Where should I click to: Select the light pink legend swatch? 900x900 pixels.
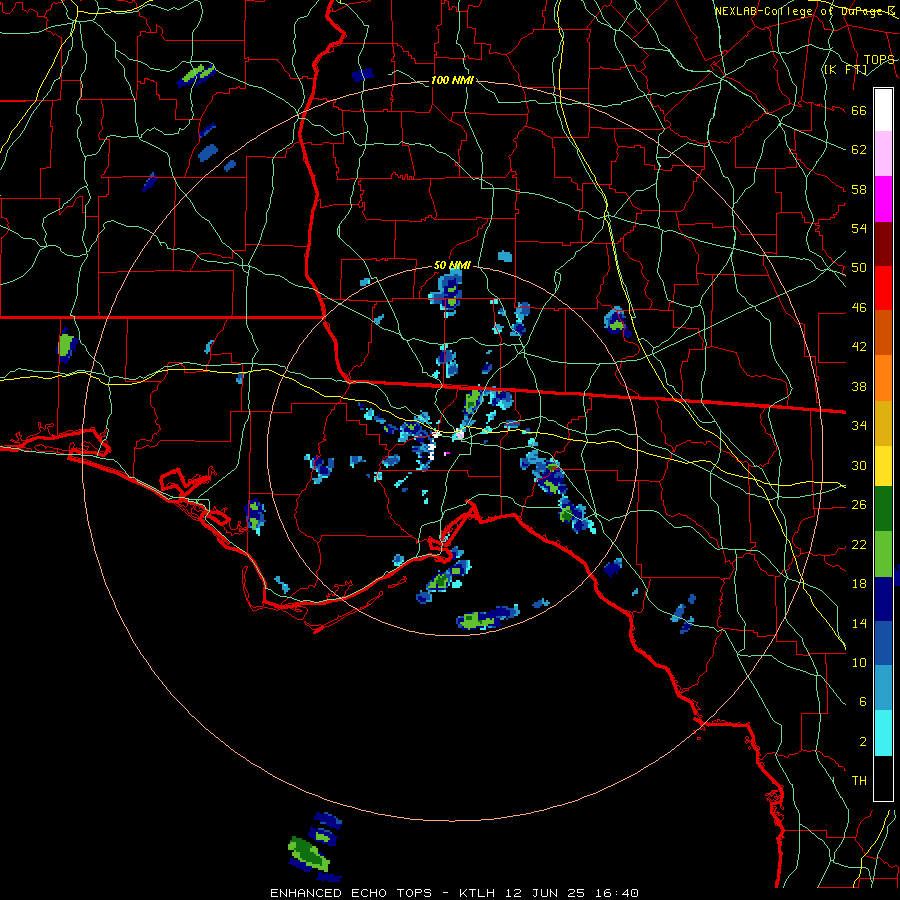(883, 154)
